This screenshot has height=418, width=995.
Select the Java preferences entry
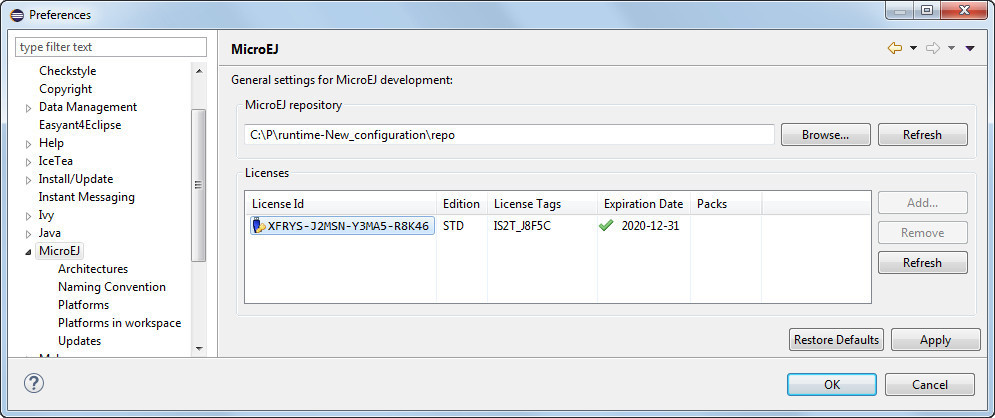tap(50, 233)
